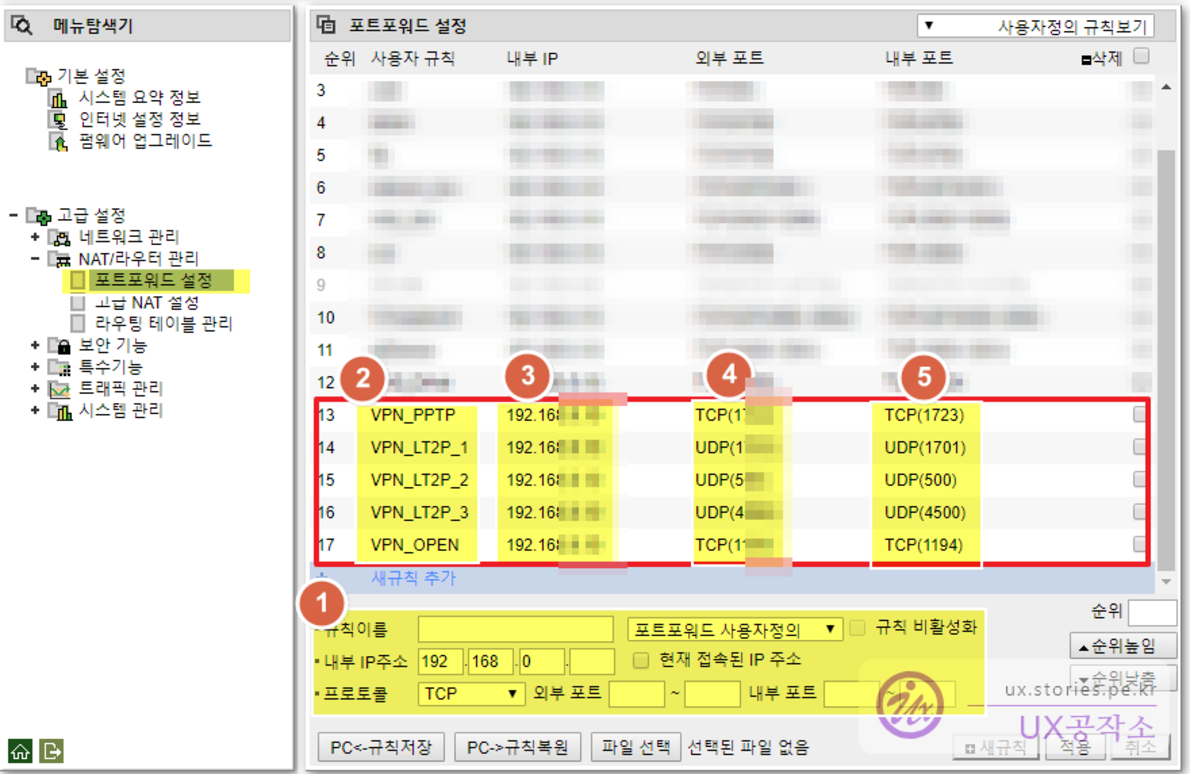Select 라우팅 테이블 관리 in the tree
Image resolution: width=1190 pixels, height=774 pixels.
163,324
